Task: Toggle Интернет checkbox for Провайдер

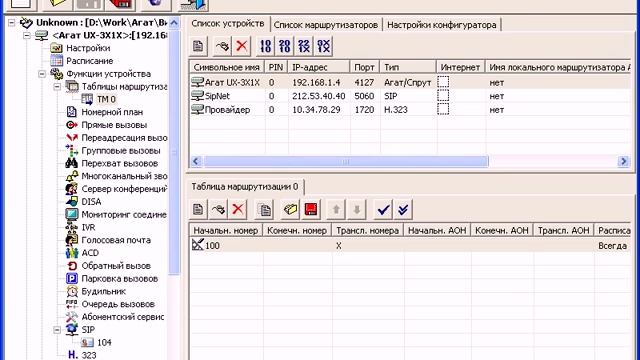Action: (x=443, y=109)
